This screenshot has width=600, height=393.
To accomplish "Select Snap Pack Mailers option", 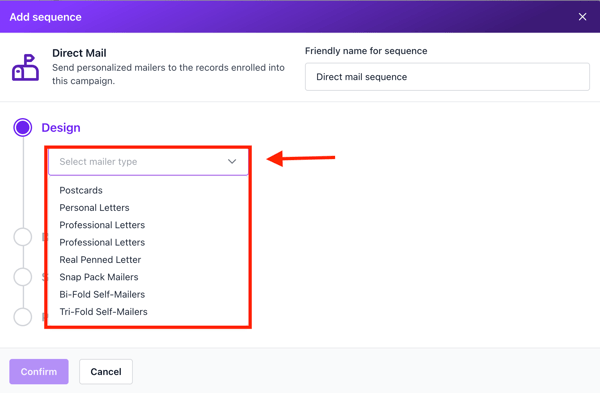I will click(99, 277).
